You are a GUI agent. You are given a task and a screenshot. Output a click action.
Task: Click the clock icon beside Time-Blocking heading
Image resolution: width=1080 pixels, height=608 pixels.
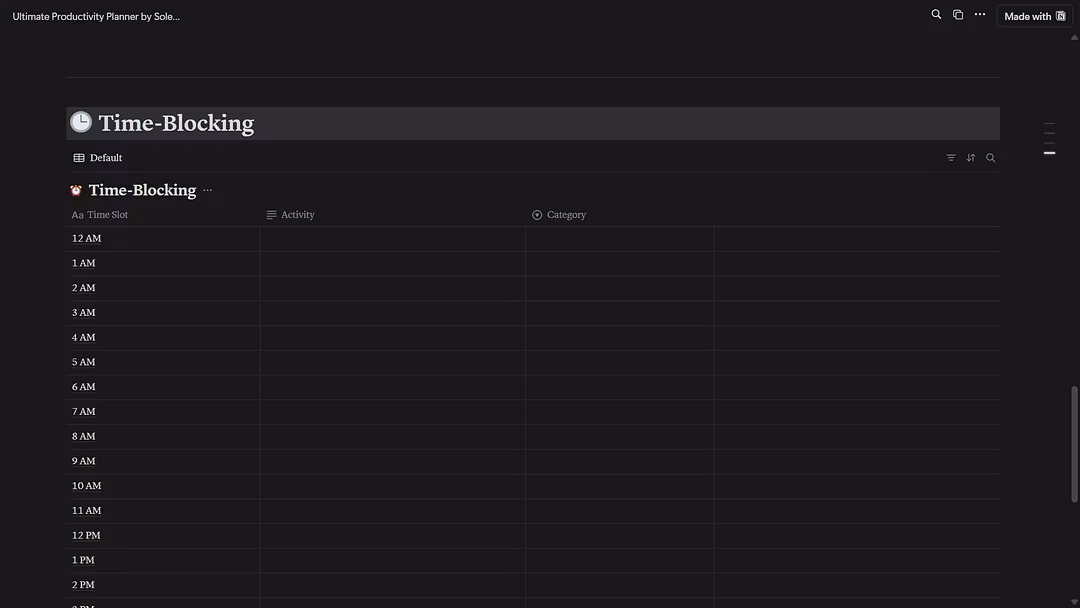click(81, 123)
